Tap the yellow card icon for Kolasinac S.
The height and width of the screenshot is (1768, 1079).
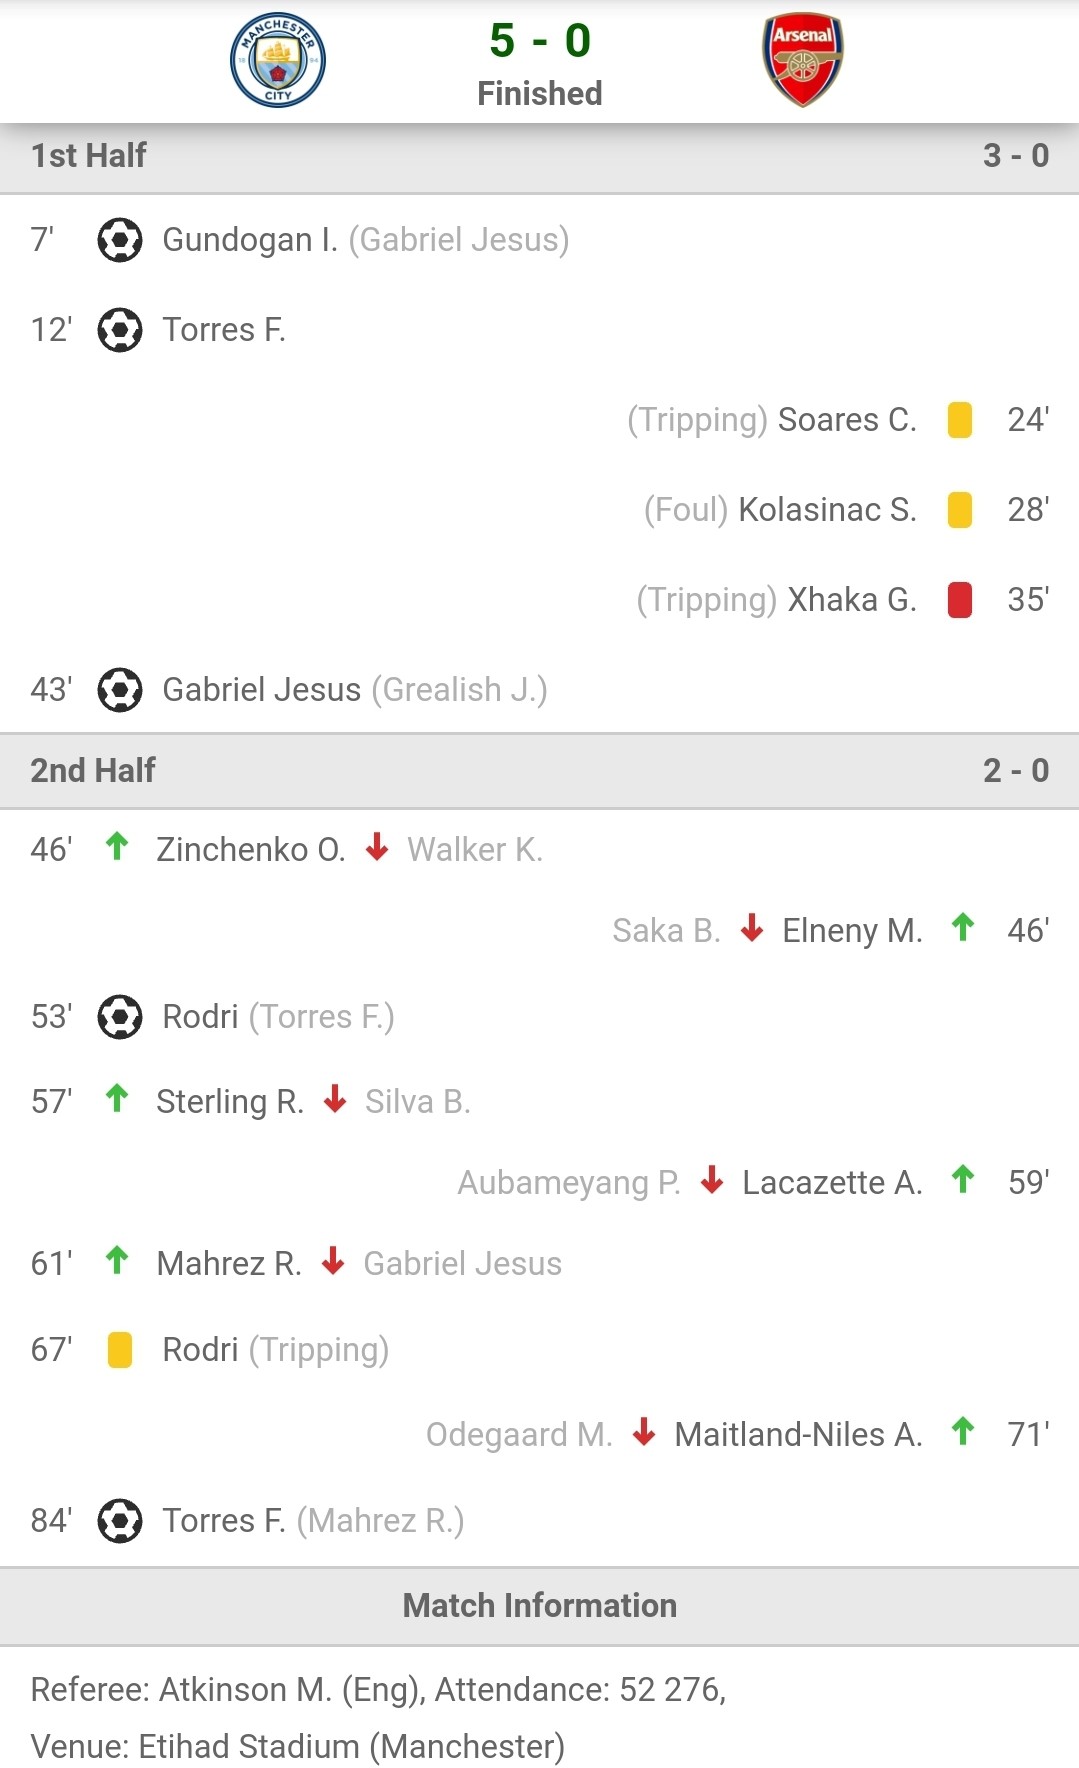point(960,510)
